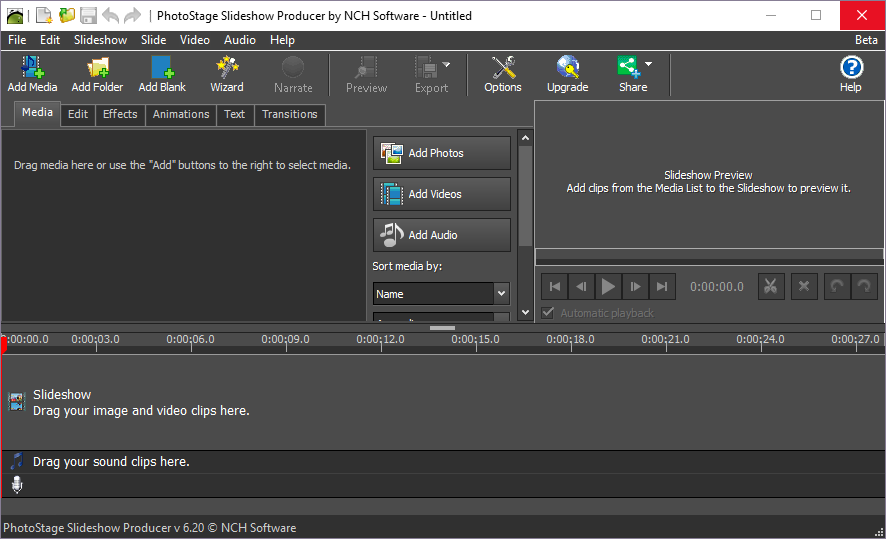
Task: Launch the slideshow Wizard
Action: click(x=226, y=68)
